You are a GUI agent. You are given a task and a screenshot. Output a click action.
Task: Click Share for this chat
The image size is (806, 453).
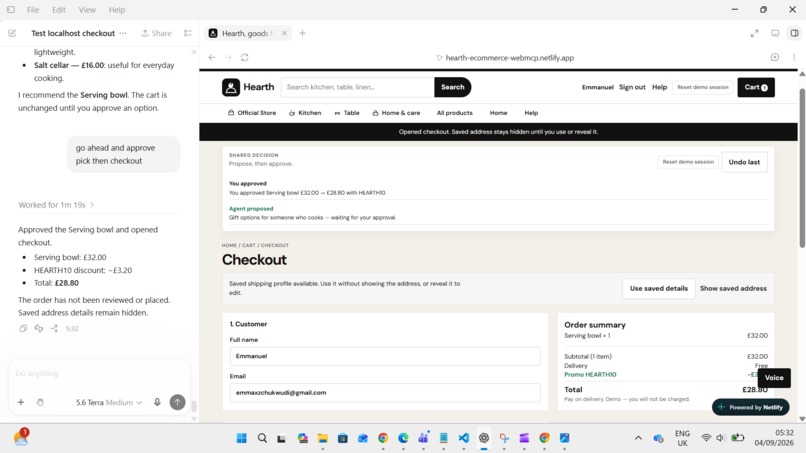coord(156,33)
